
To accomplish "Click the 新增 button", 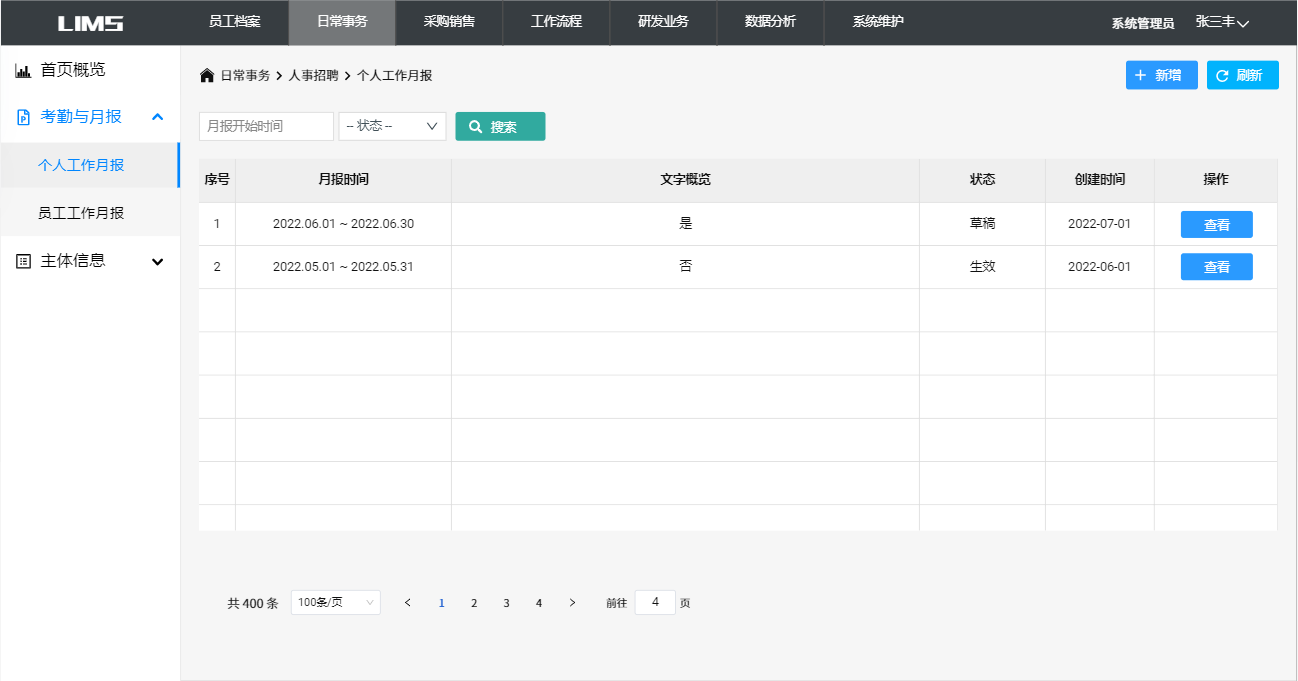I will coord(1161,75).
